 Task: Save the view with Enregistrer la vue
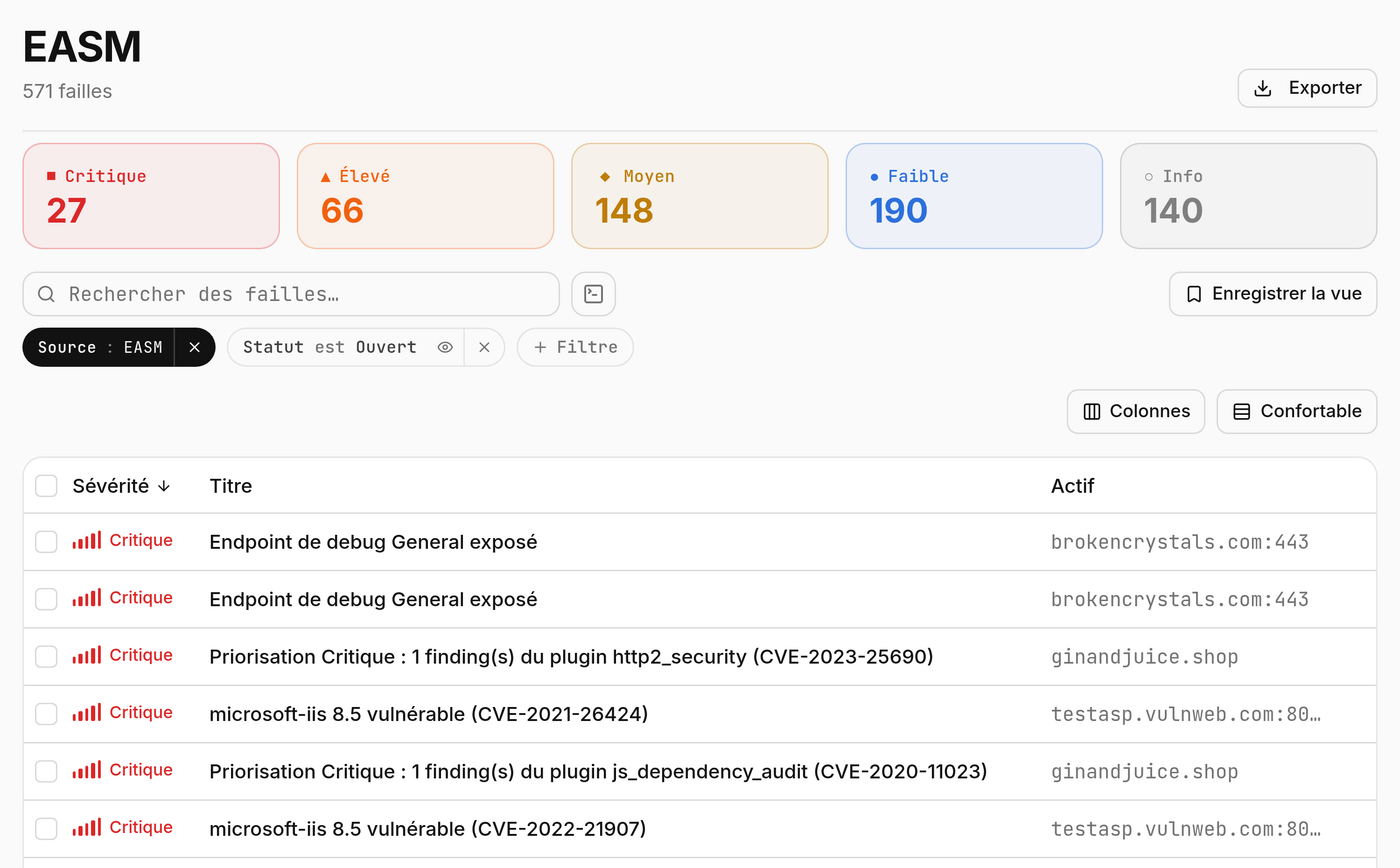coord(1273,294)
